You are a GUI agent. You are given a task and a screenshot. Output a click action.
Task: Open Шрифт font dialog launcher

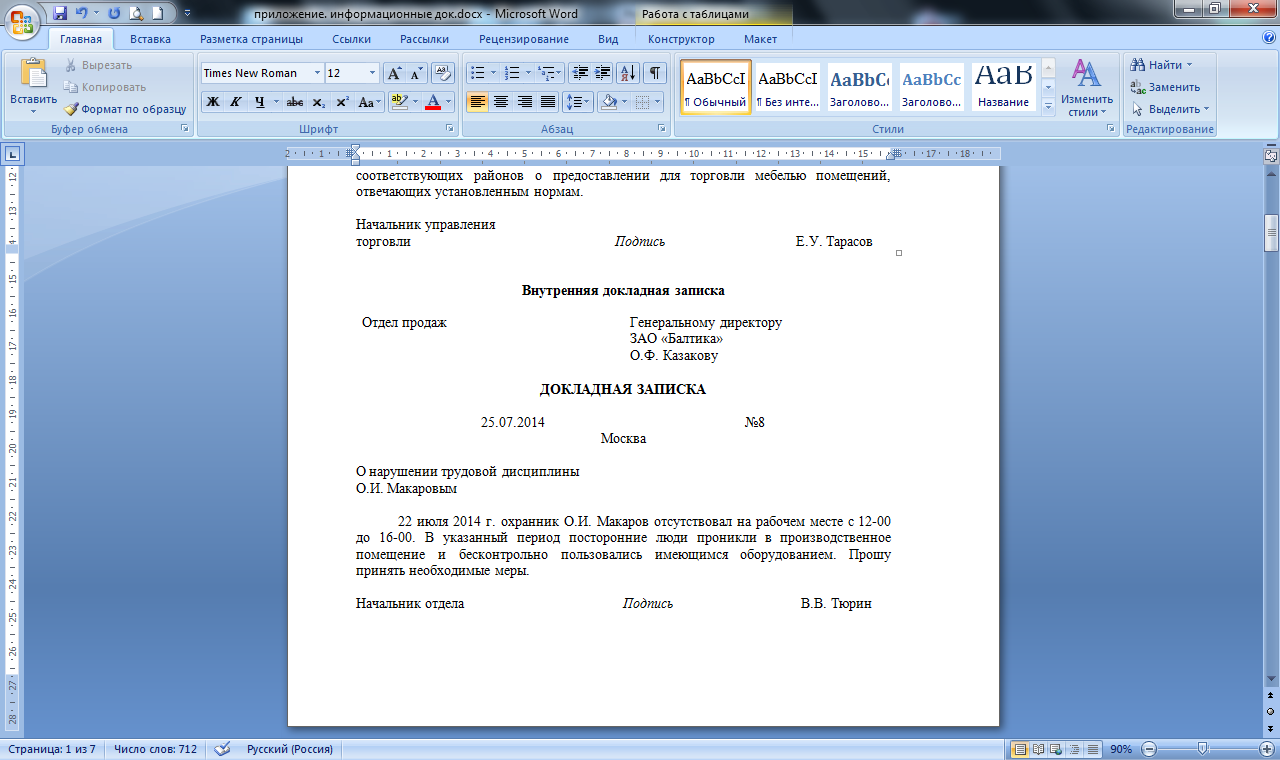(x=448, y=129)
